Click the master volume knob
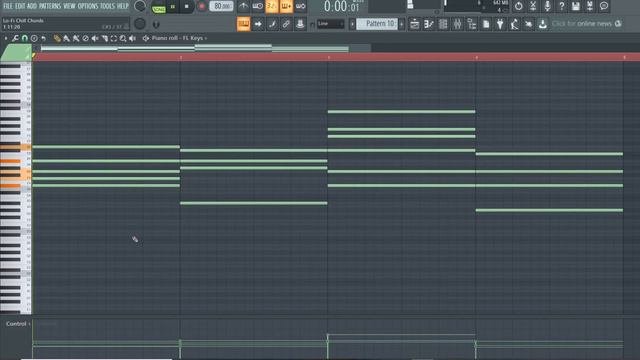The width and height of the screenshot is (640, 360). click(140, 6)
